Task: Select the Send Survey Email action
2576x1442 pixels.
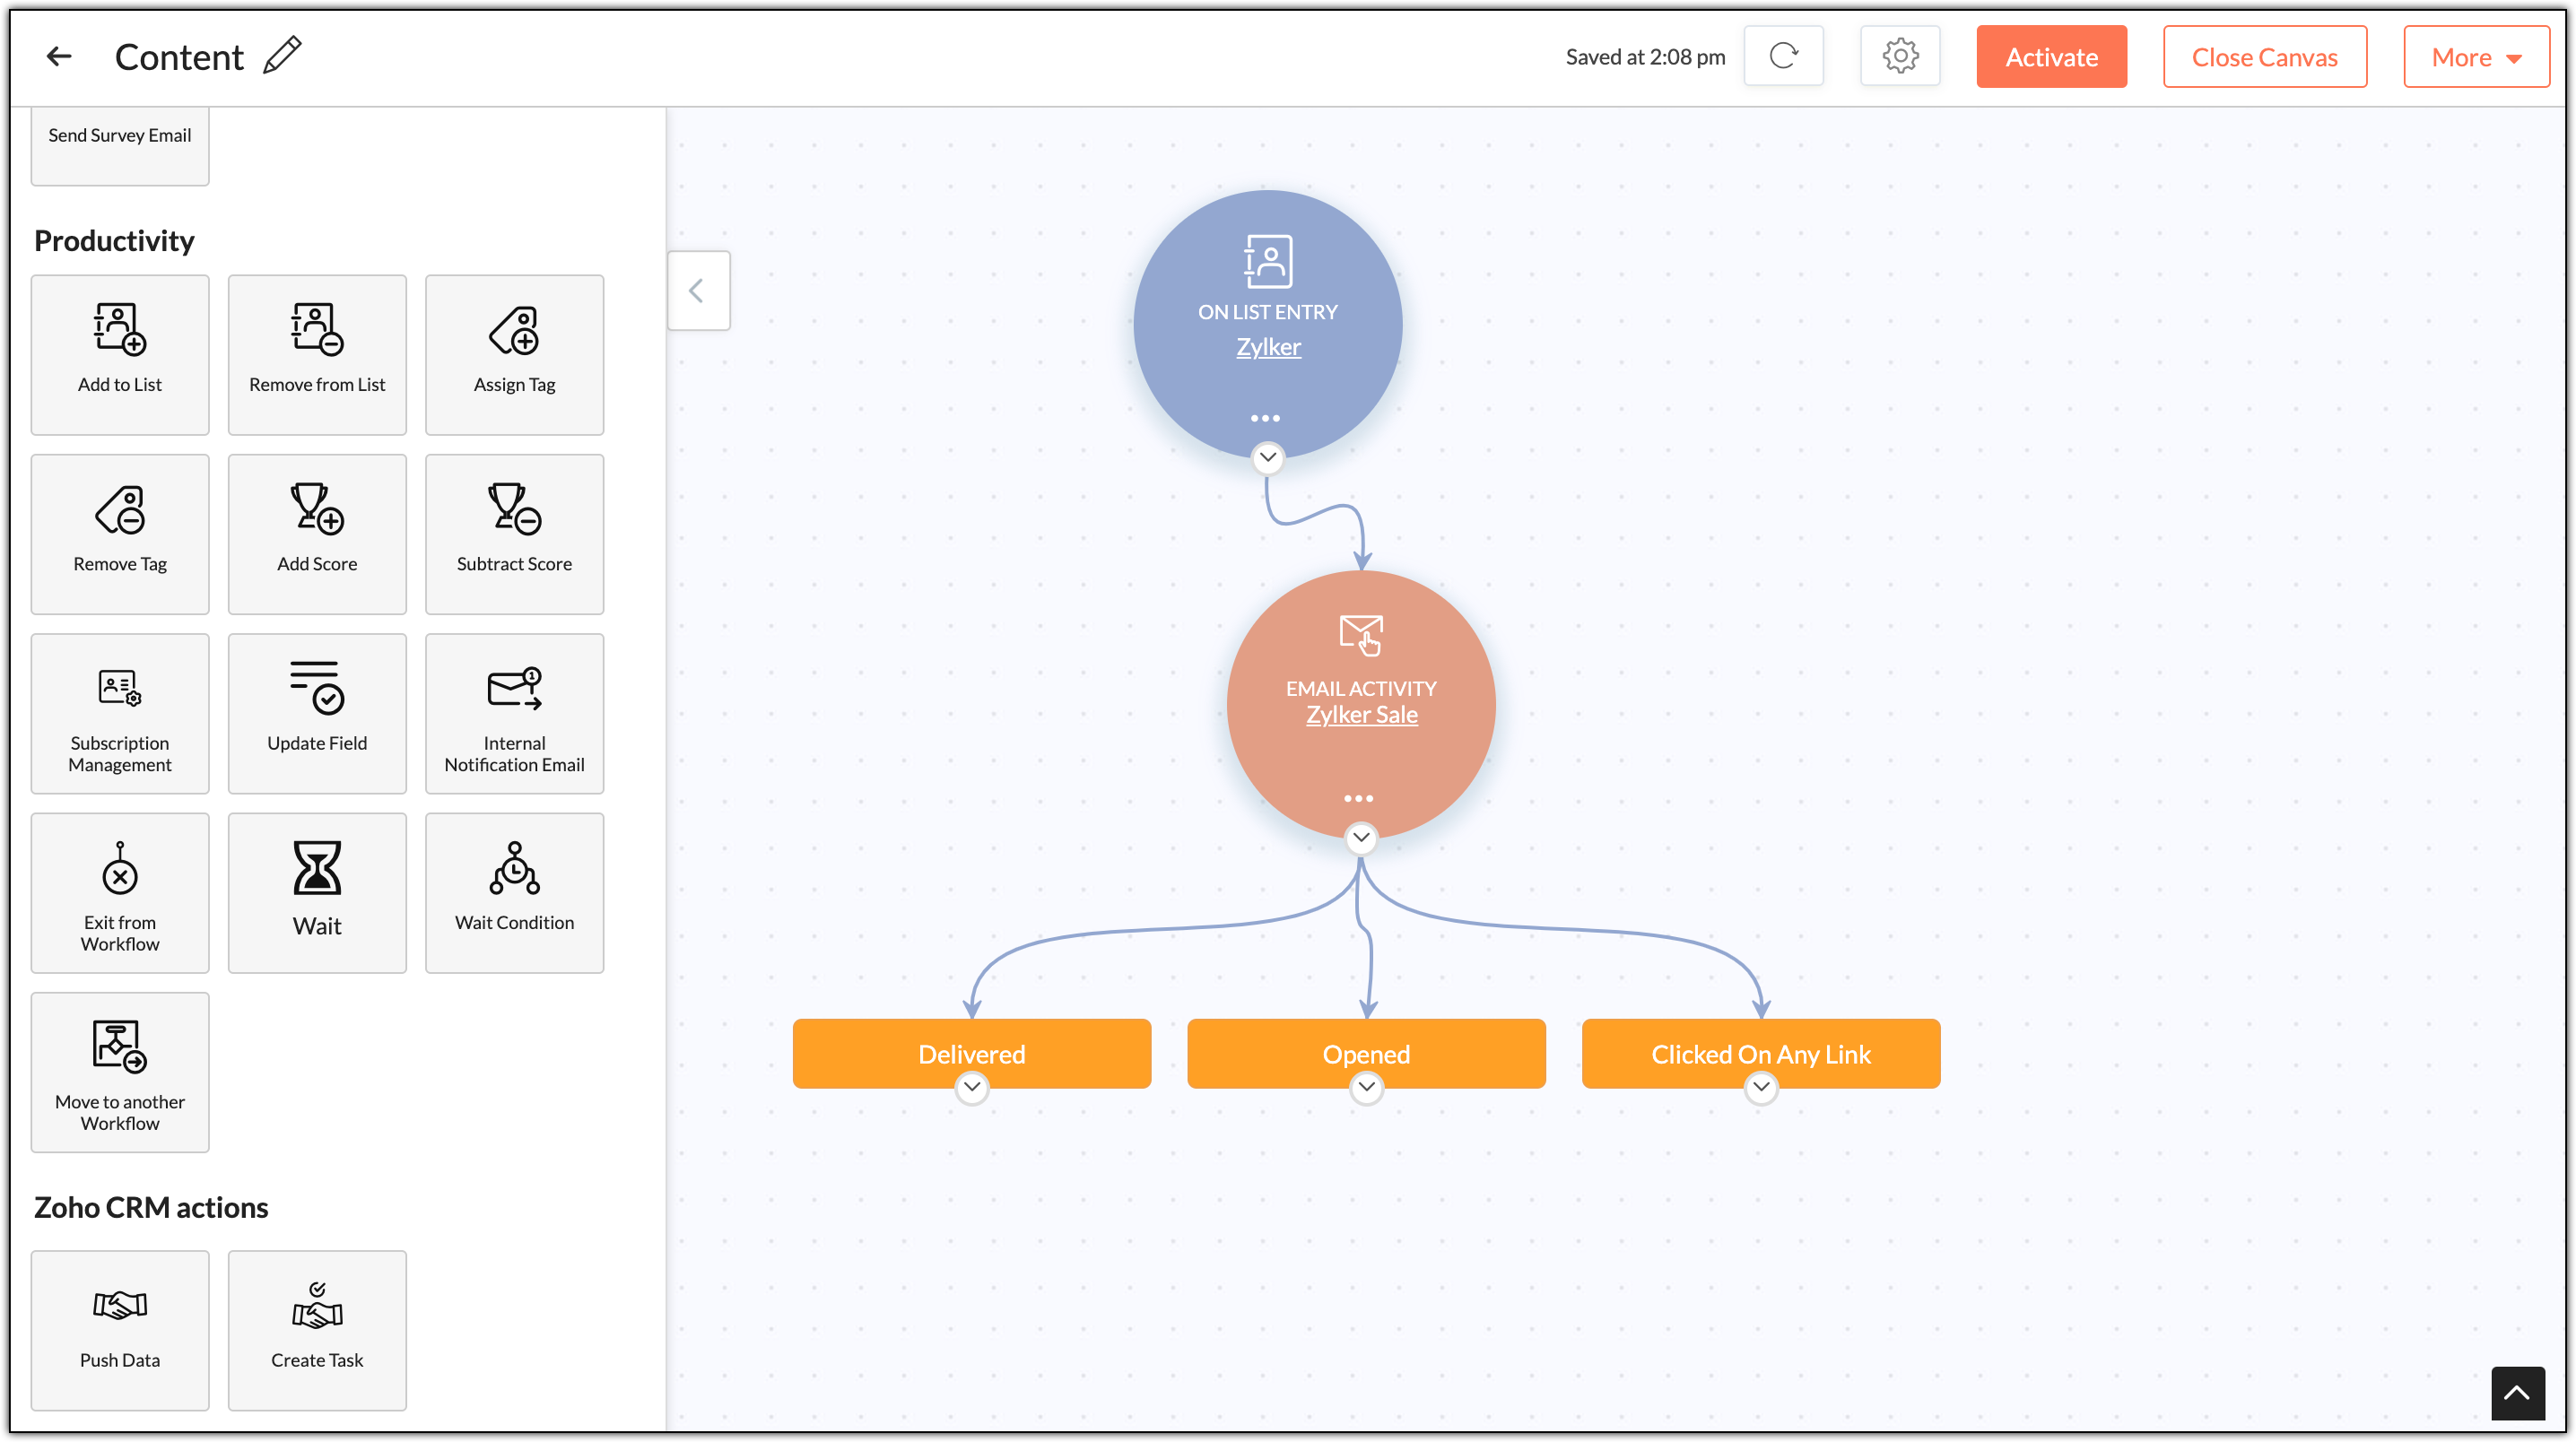Action: (120, 145)
